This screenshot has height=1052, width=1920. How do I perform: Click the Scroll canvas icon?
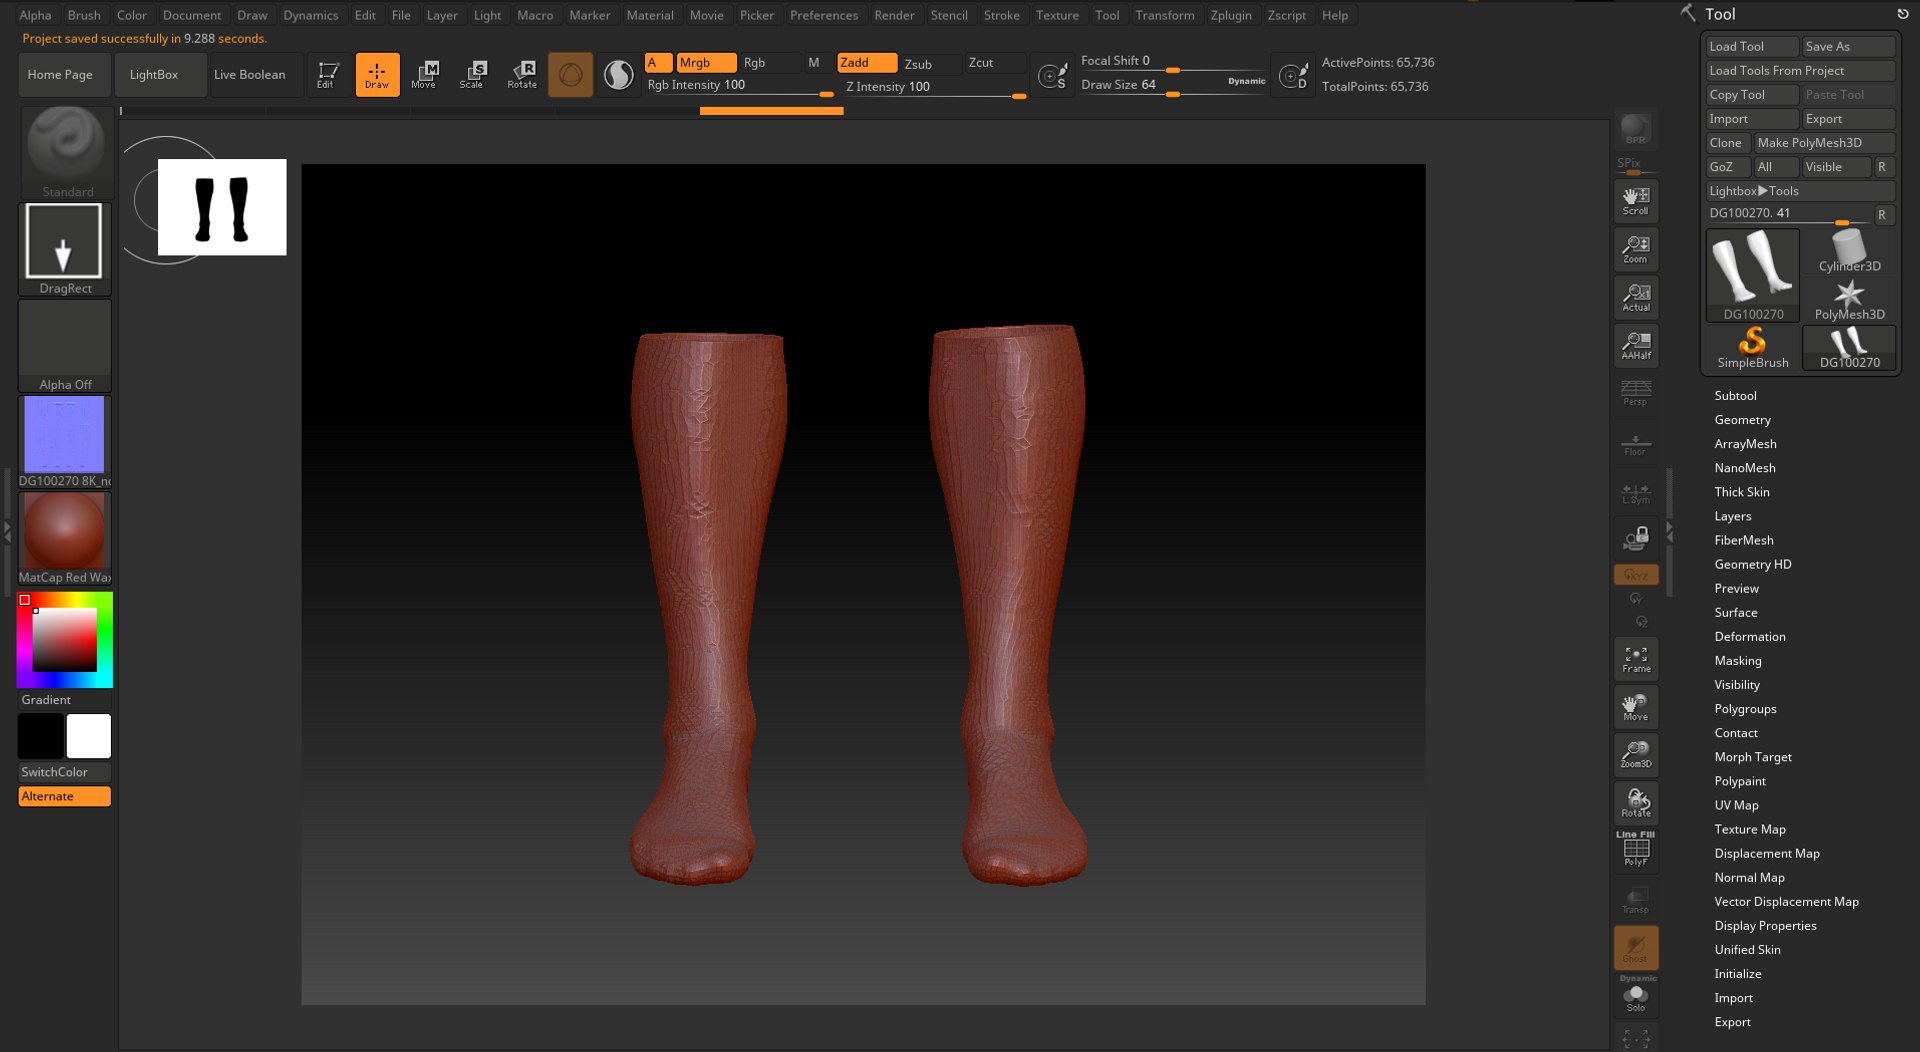click(x=1636, y=201)
